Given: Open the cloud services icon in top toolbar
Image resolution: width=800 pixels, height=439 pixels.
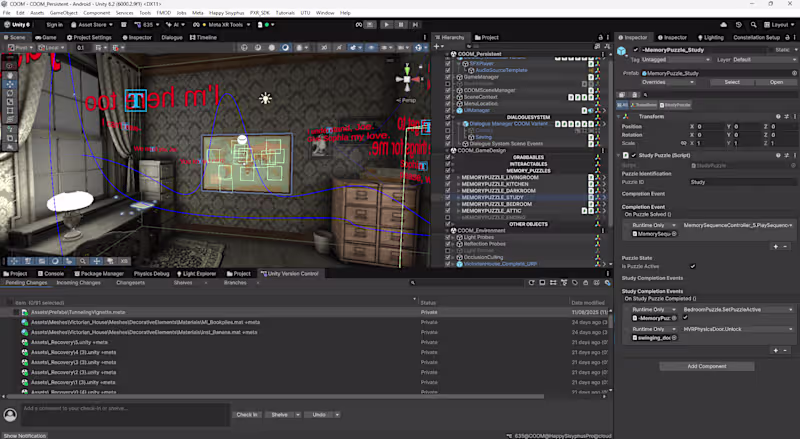Looking at the screenshot, I should 723,25.
